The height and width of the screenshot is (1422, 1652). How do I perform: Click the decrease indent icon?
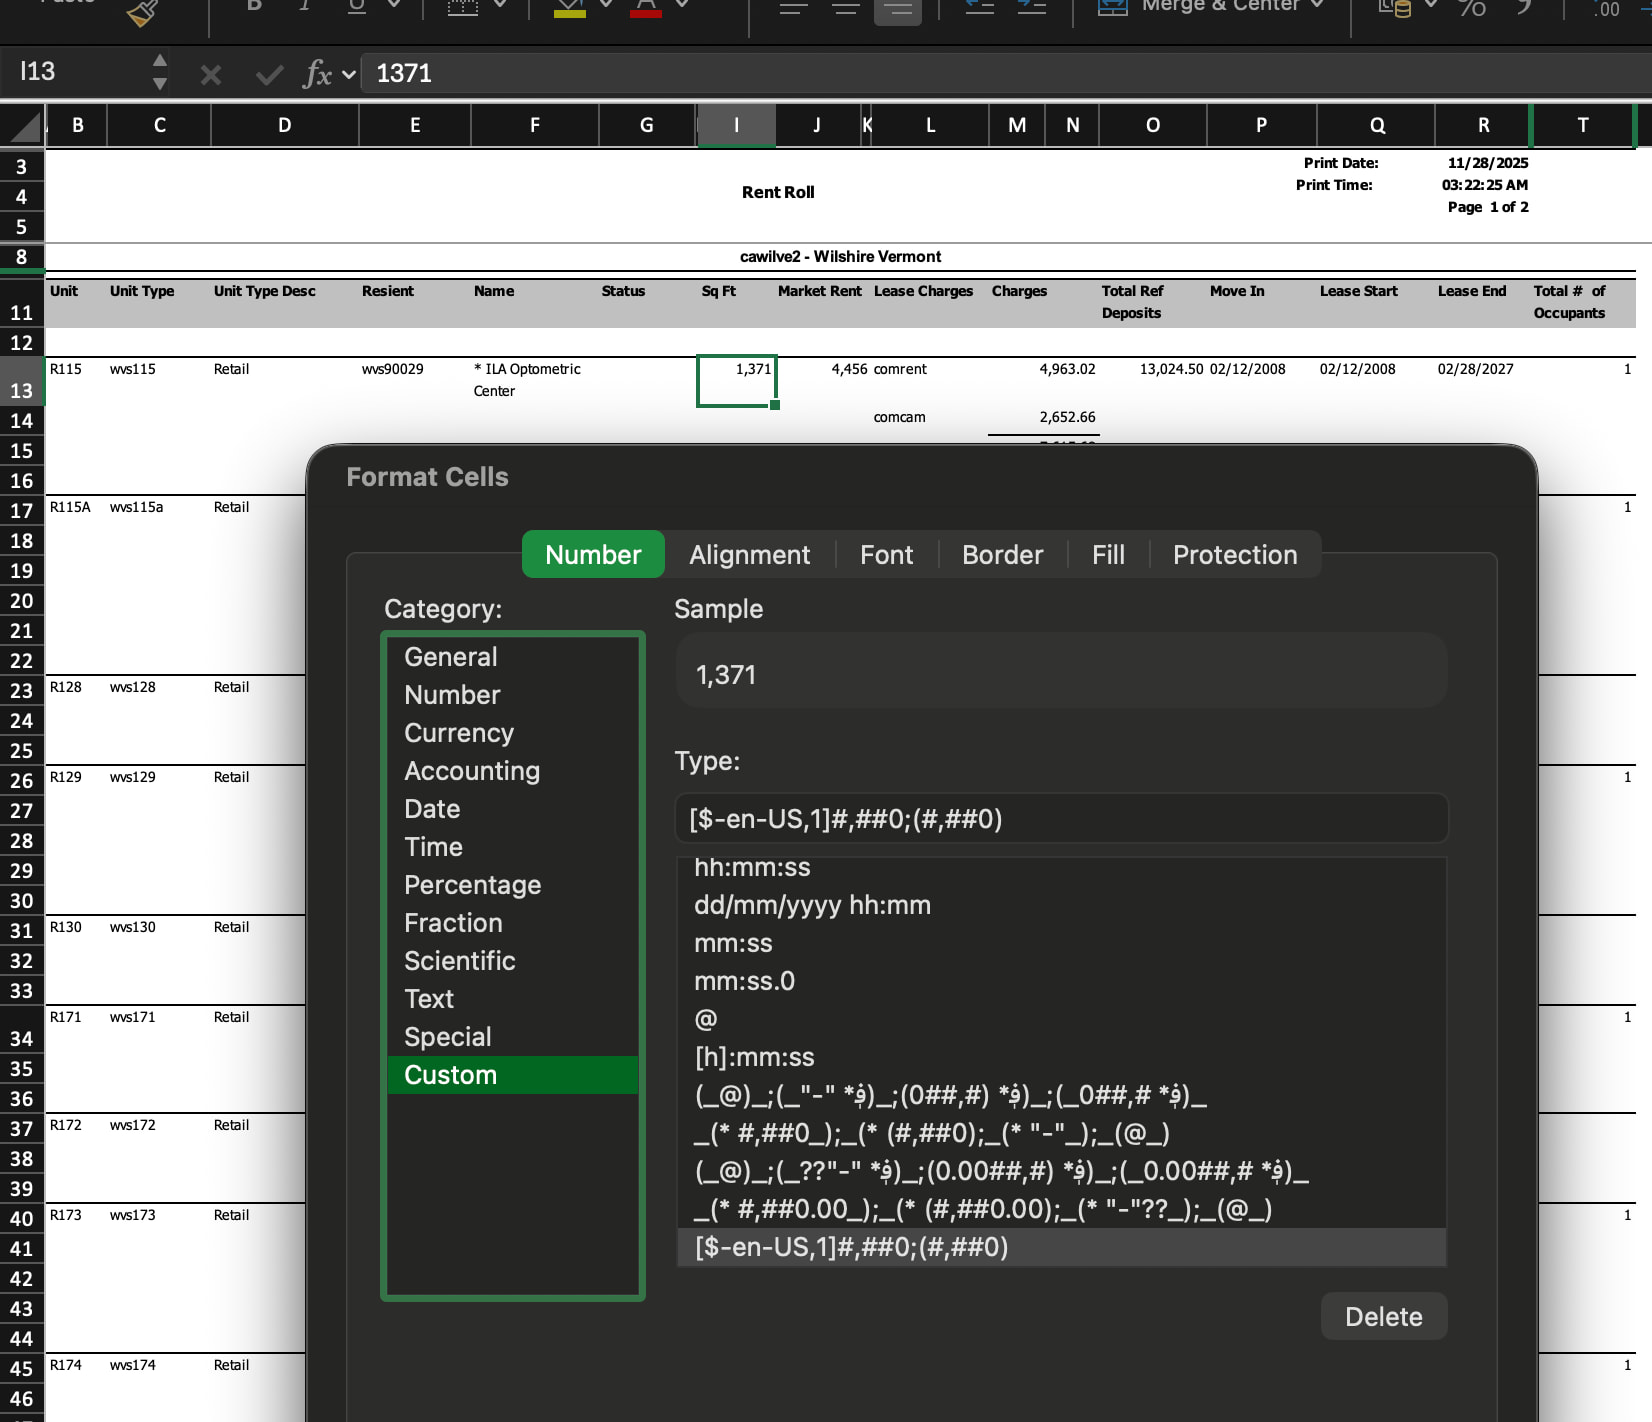pos(979,8)
